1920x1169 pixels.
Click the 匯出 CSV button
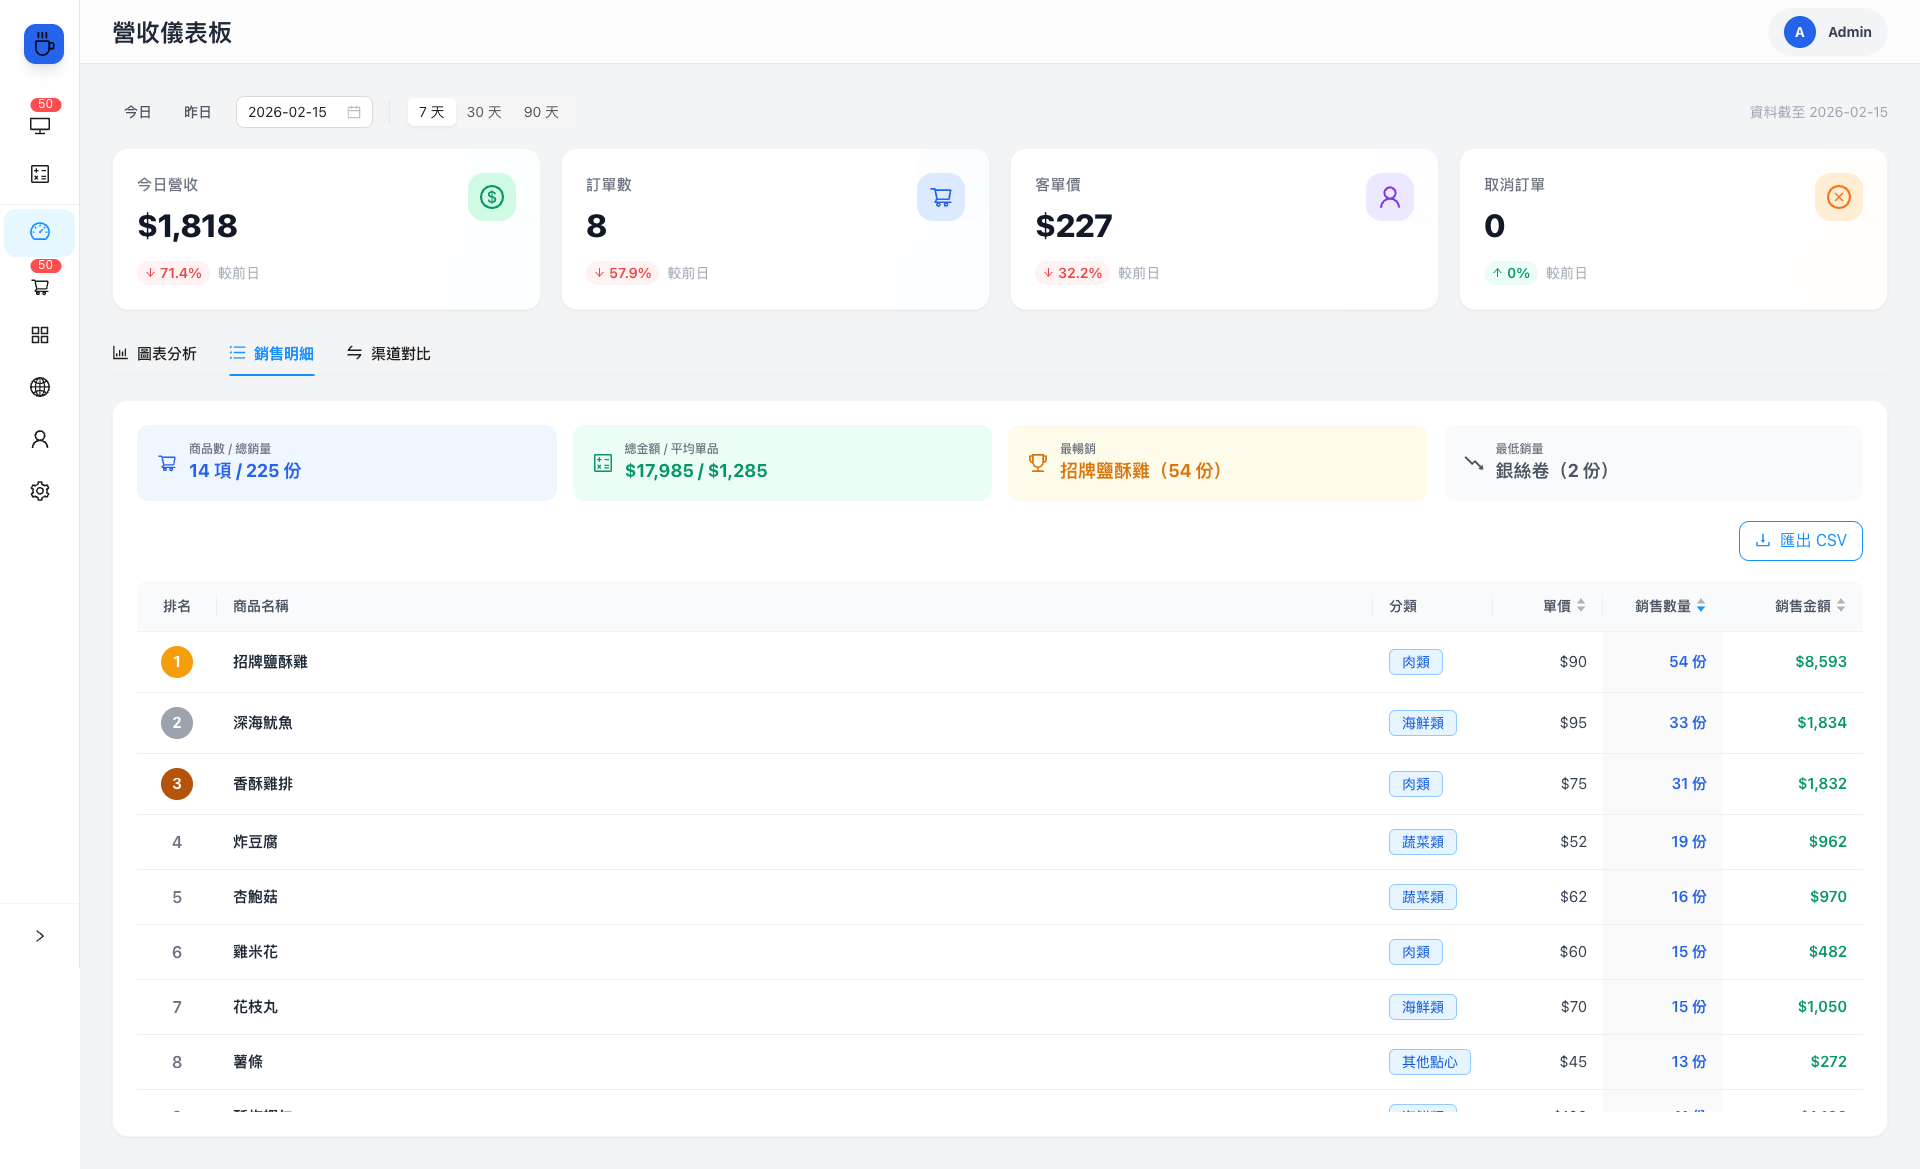[x=1800, y=541]
